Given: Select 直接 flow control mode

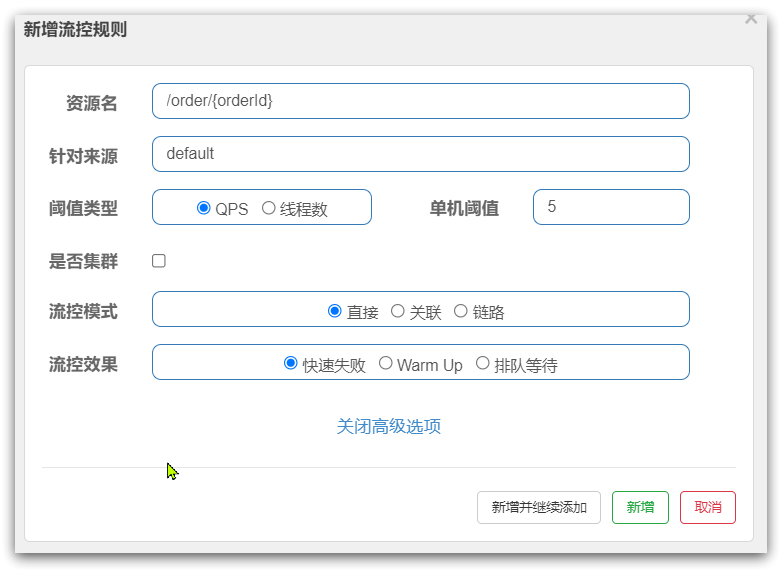Looking at the screenshot, I should click(335, 311).
